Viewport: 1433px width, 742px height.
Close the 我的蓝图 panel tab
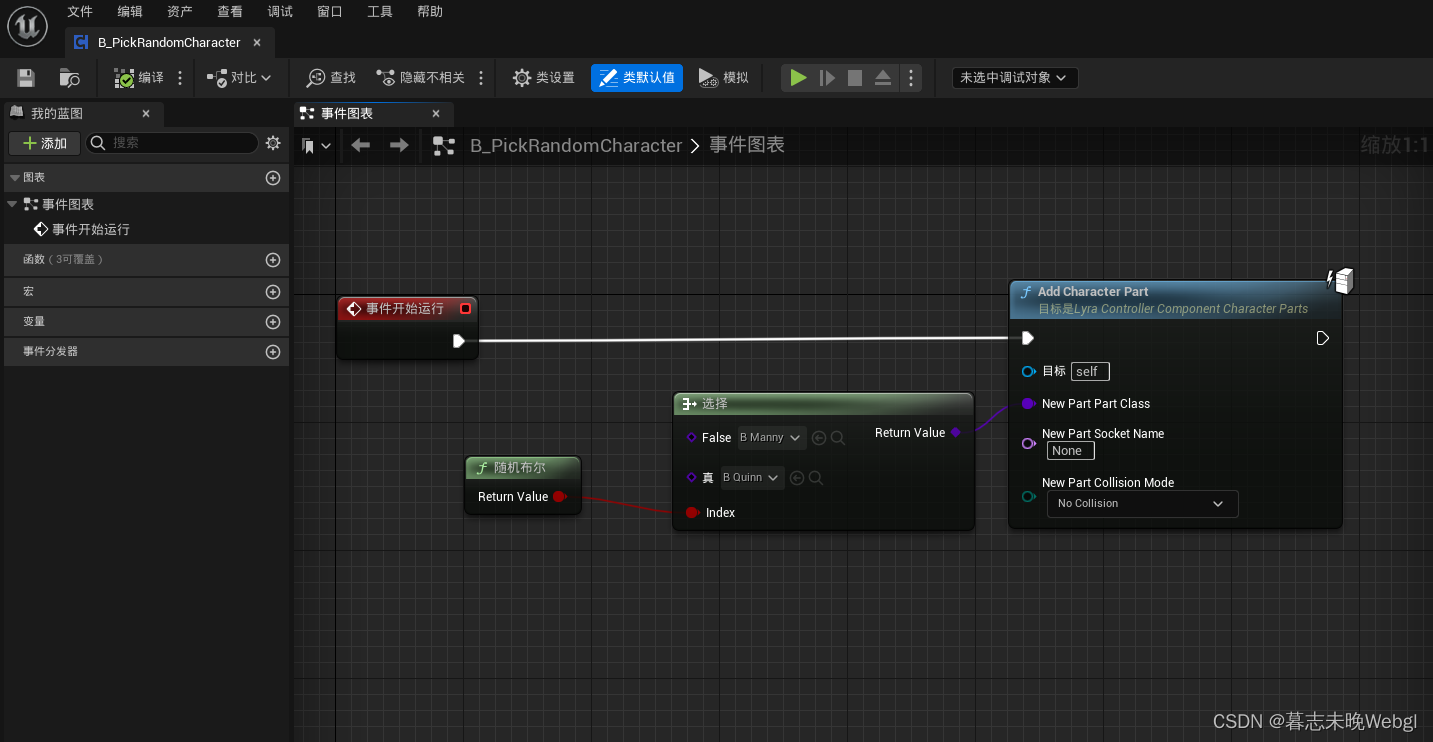click(146, 114)
